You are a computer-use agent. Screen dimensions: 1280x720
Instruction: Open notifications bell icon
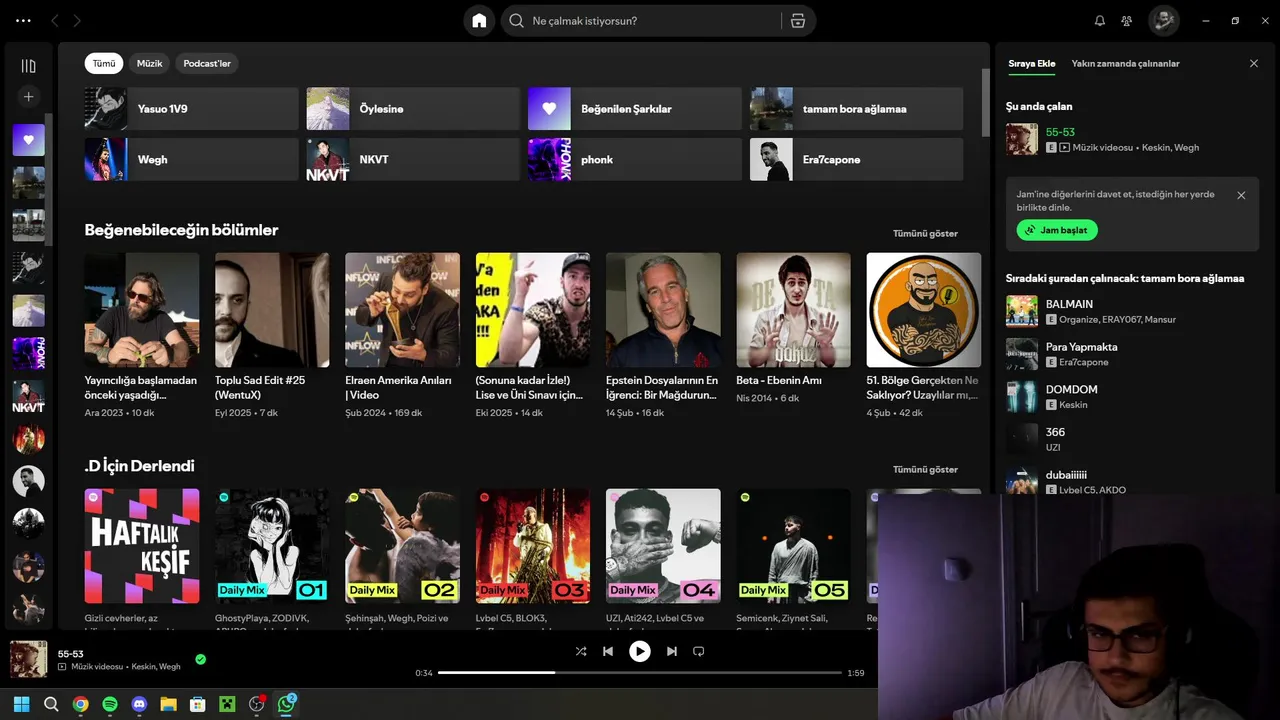[x=1100, y=21]
